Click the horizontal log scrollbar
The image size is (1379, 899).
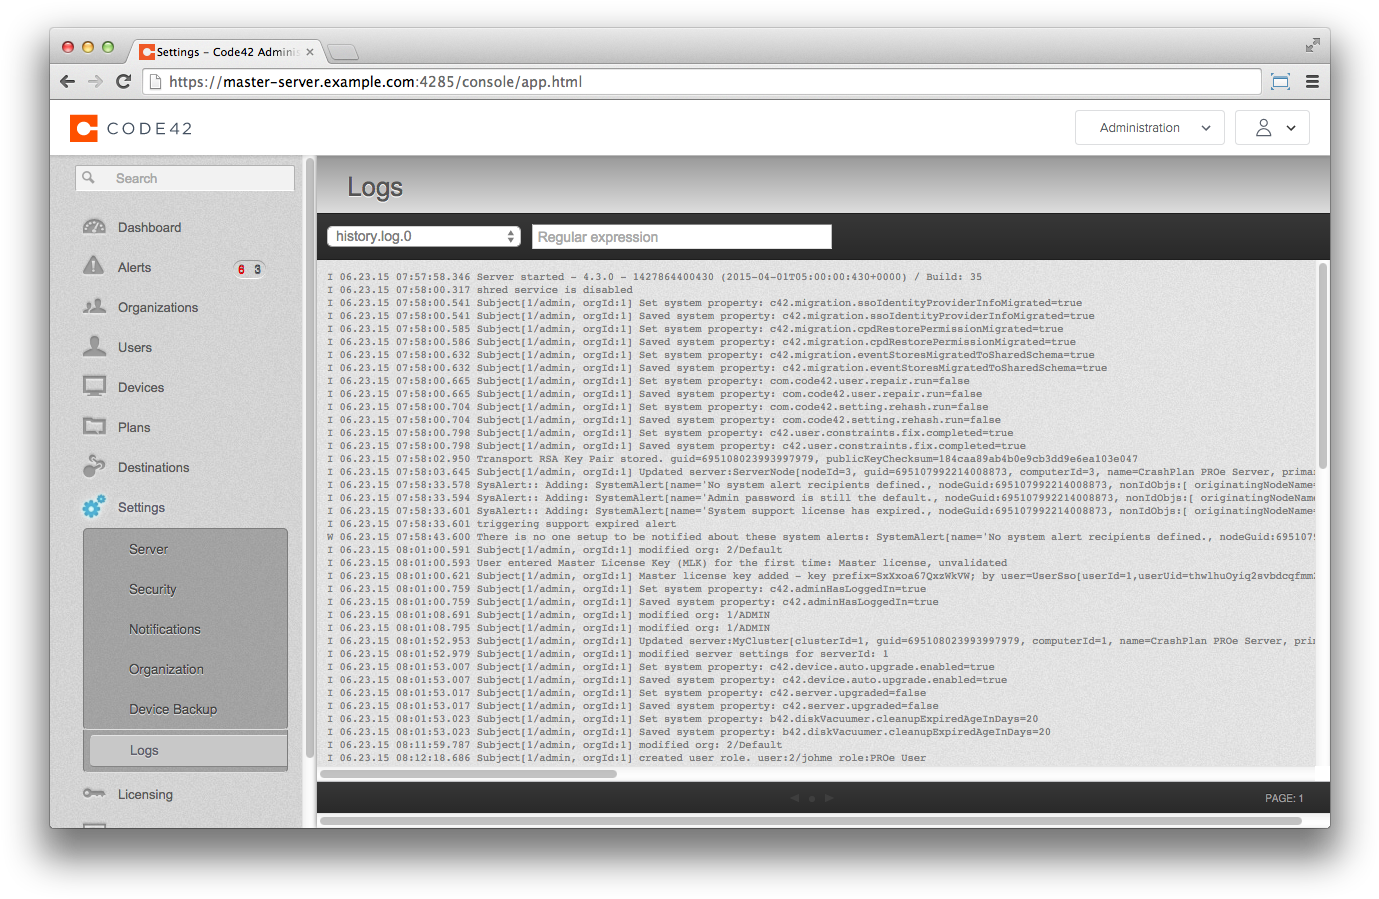470,774
